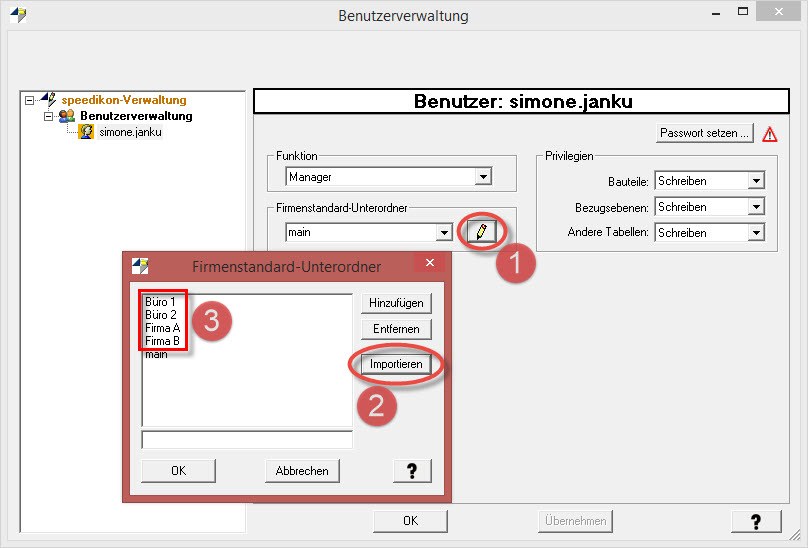Open help in the main Benutzerverwaltung window
This screenshot has width=808, height=548.
[756, 521]
